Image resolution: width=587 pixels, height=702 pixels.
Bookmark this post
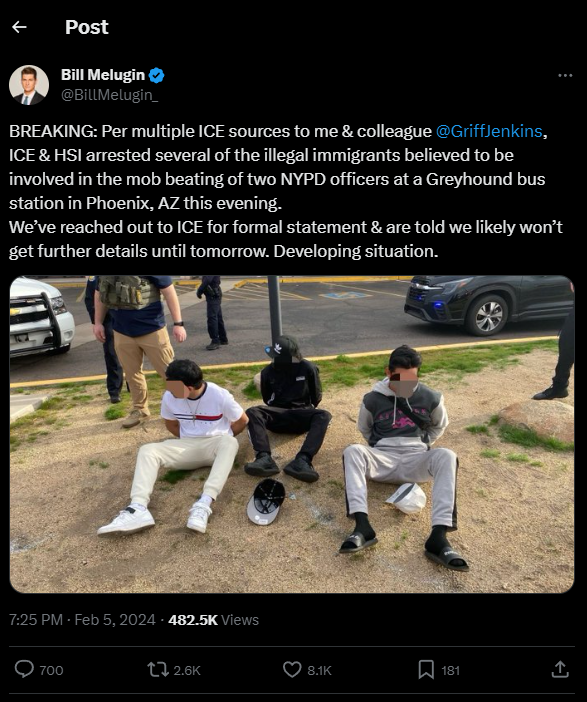pos(426,670)
